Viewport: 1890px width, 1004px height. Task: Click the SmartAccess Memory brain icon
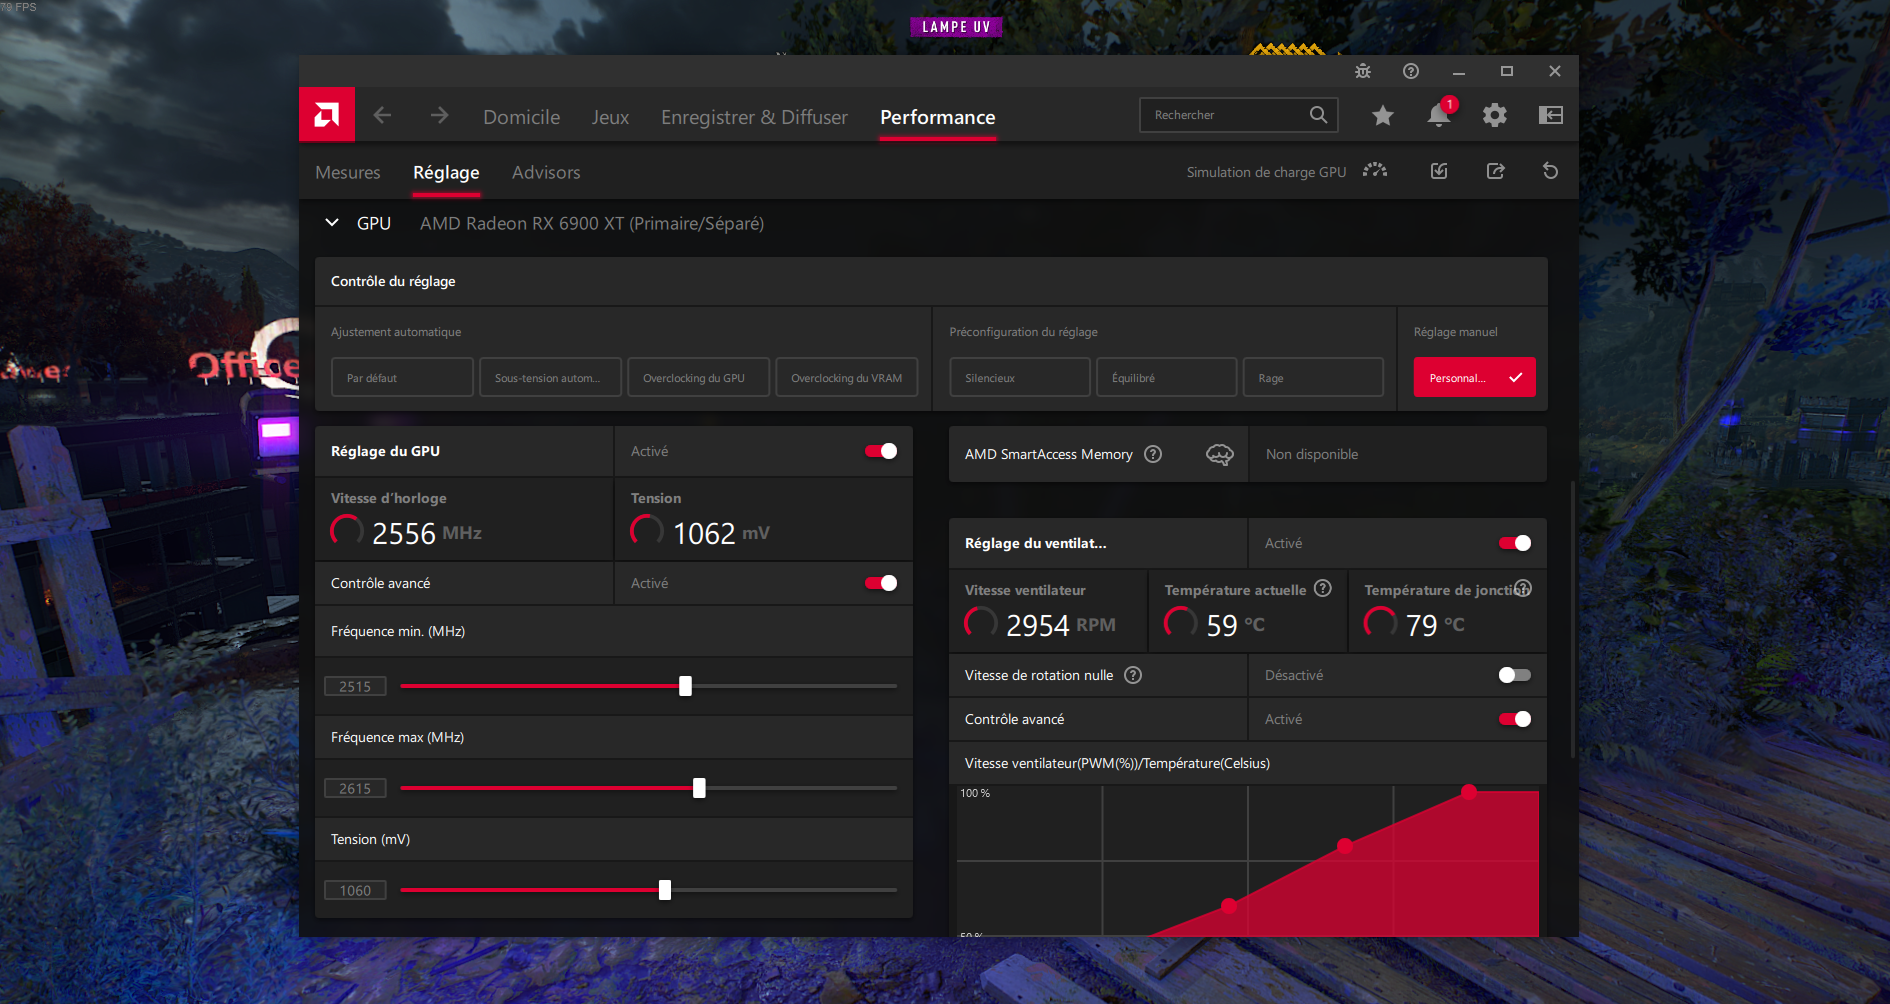(x=1220, y=455)
